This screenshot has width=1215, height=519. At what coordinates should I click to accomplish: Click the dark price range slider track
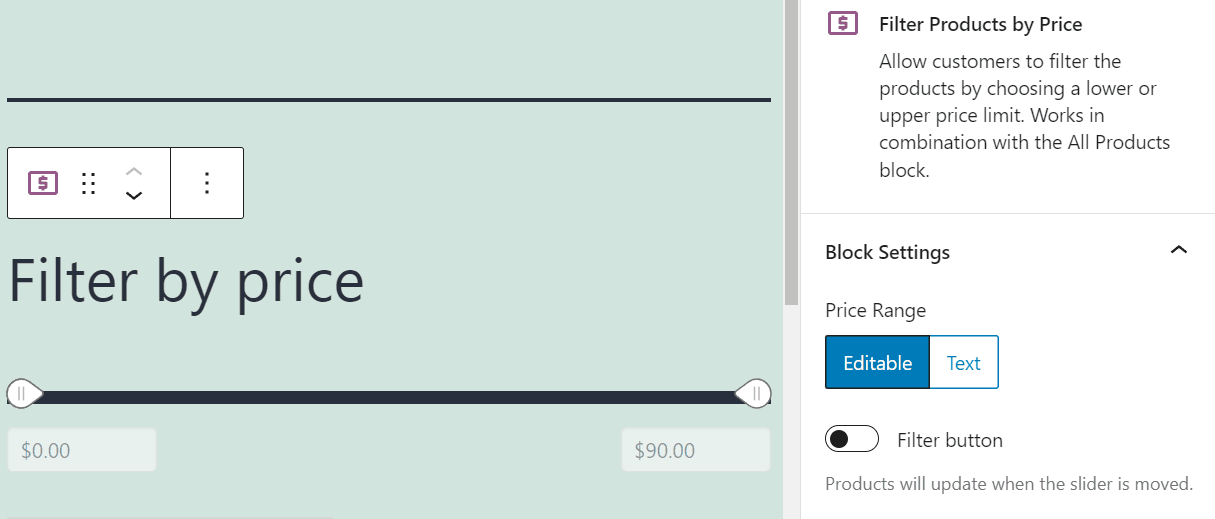[388, 397]
